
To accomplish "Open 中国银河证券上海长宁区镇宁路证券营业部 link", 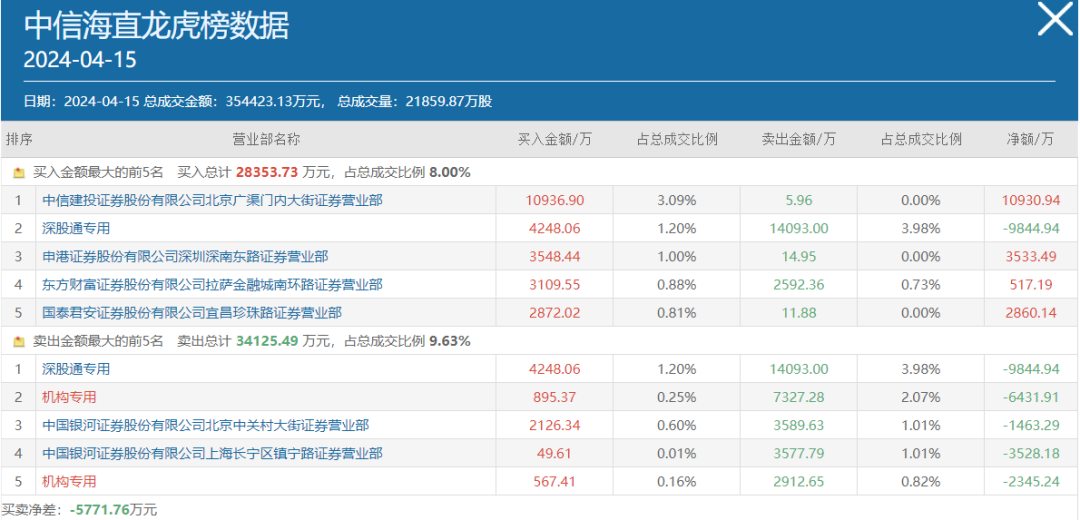I will tap(212, 453).
